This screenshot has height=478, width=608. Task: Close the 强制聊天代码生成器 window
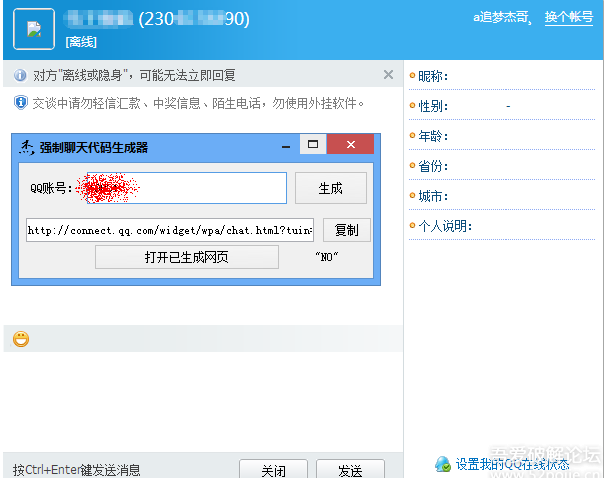pos(351,144)
